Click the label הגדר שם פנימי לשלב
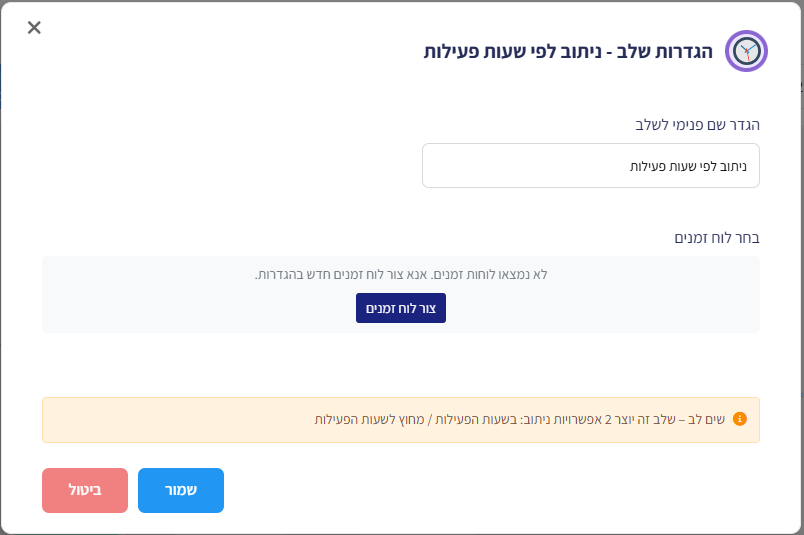 pyautogui.click(x=697, y=125)
